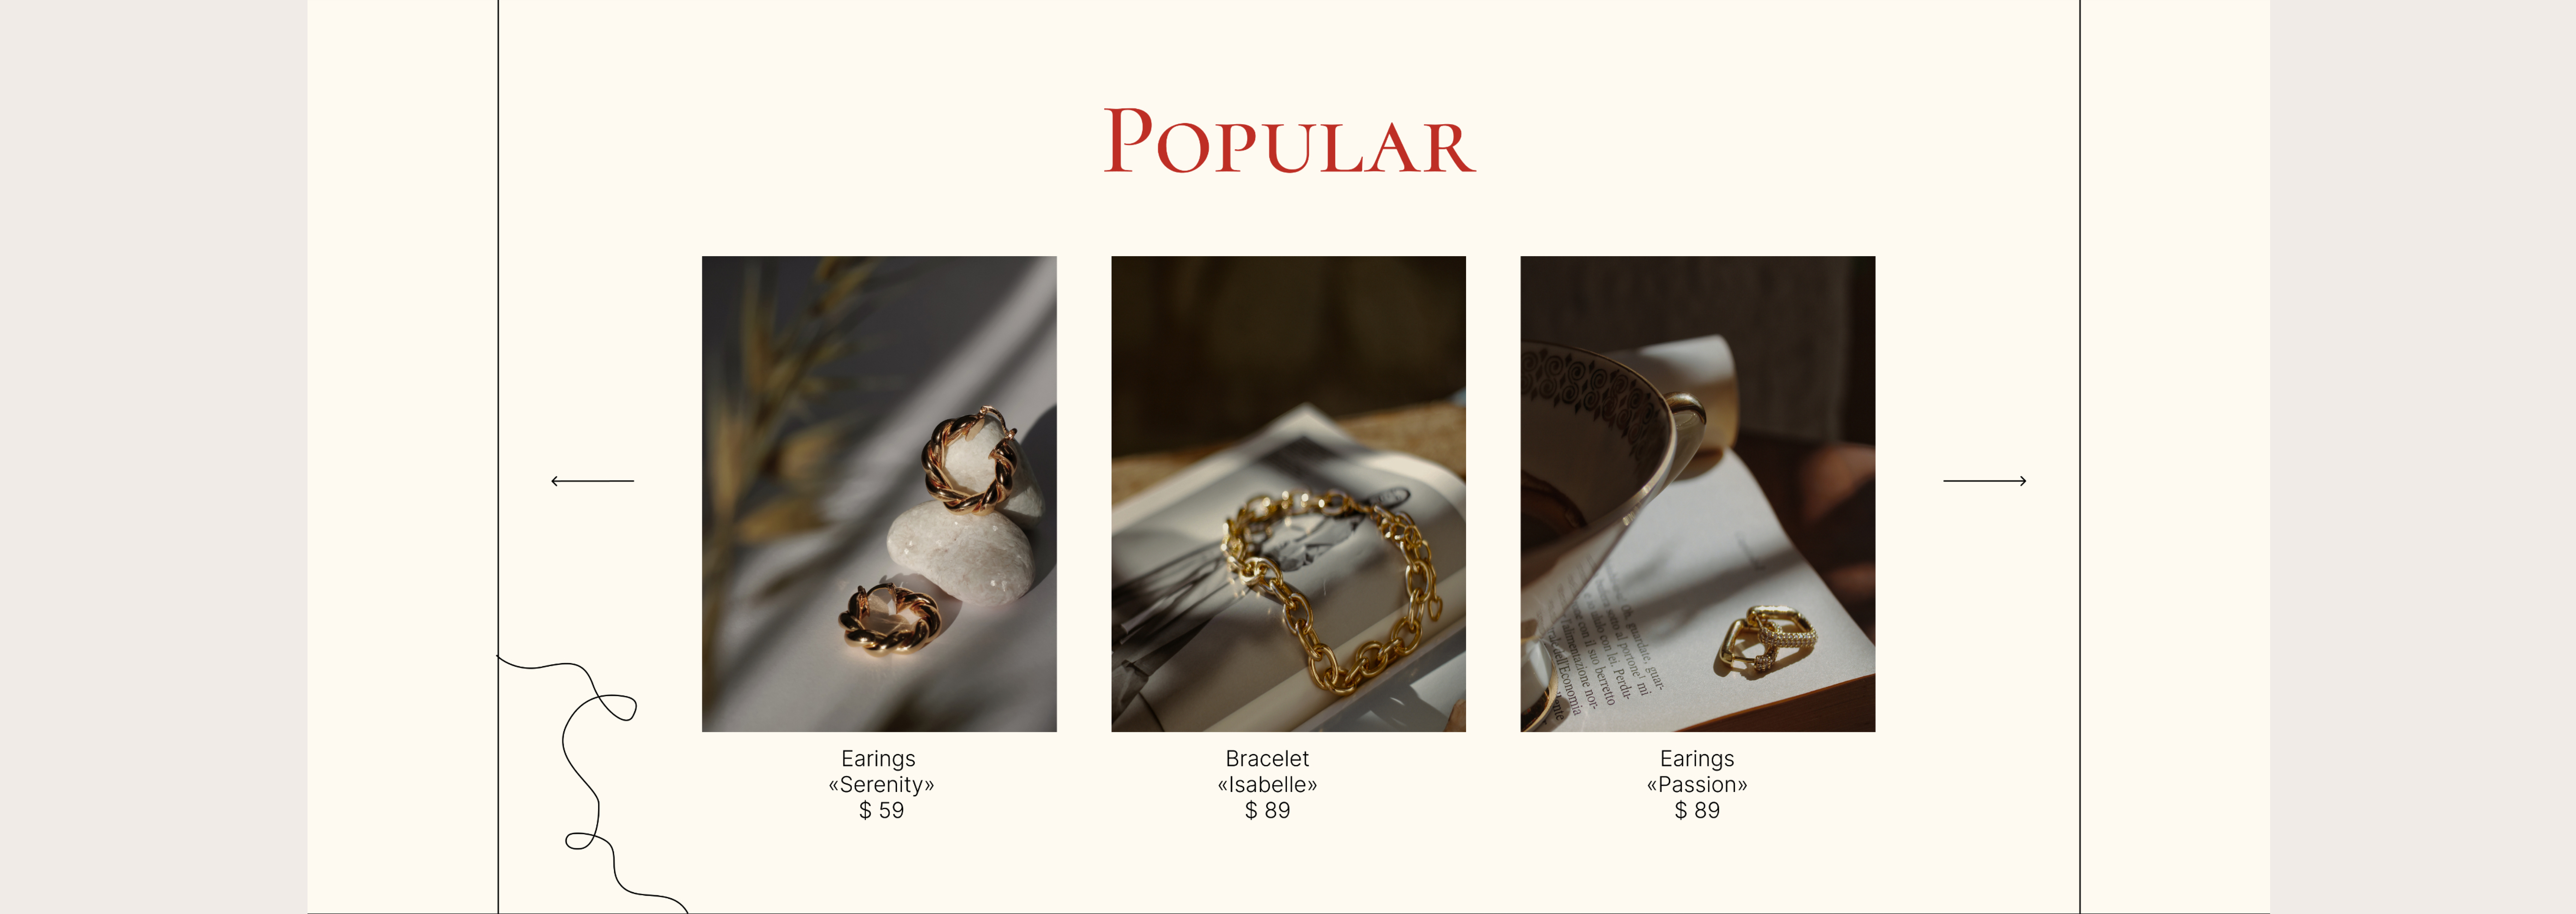Click the $ 89 price under Isabelle
This screenshot has height=914, width=2576.
click(1267, 811)
